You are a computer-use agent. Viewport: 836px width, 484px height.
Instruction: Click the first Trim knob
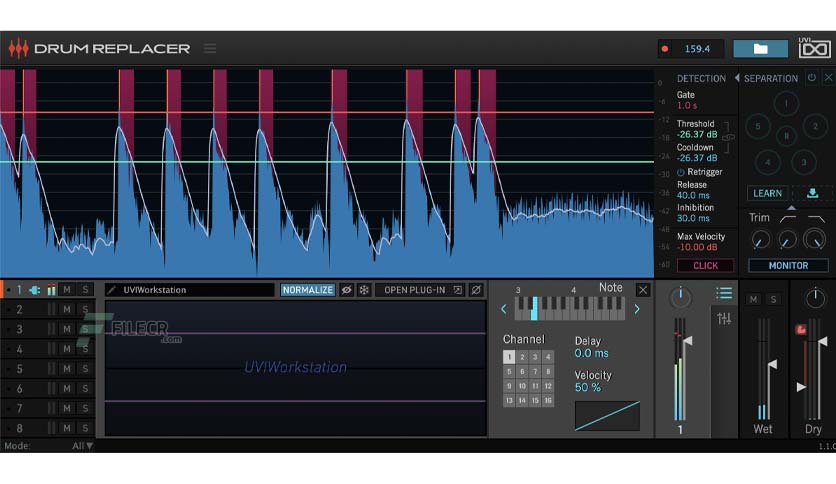click(x=760, y=240)
